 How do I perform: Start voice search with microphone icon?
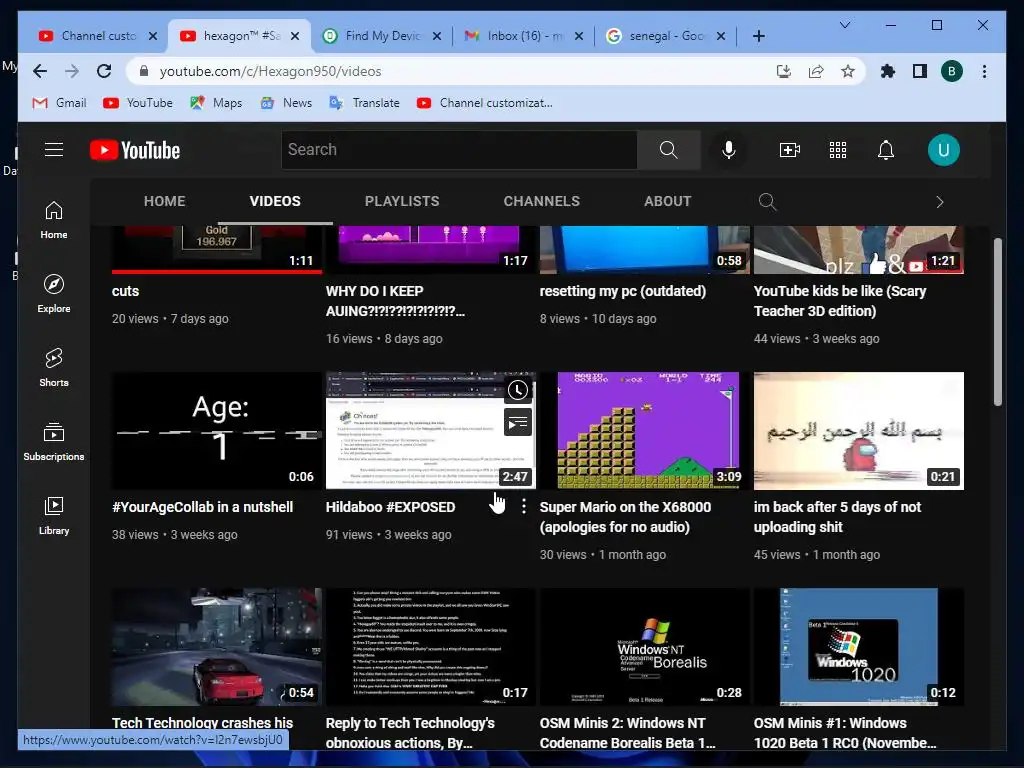(x=729, y=150)
